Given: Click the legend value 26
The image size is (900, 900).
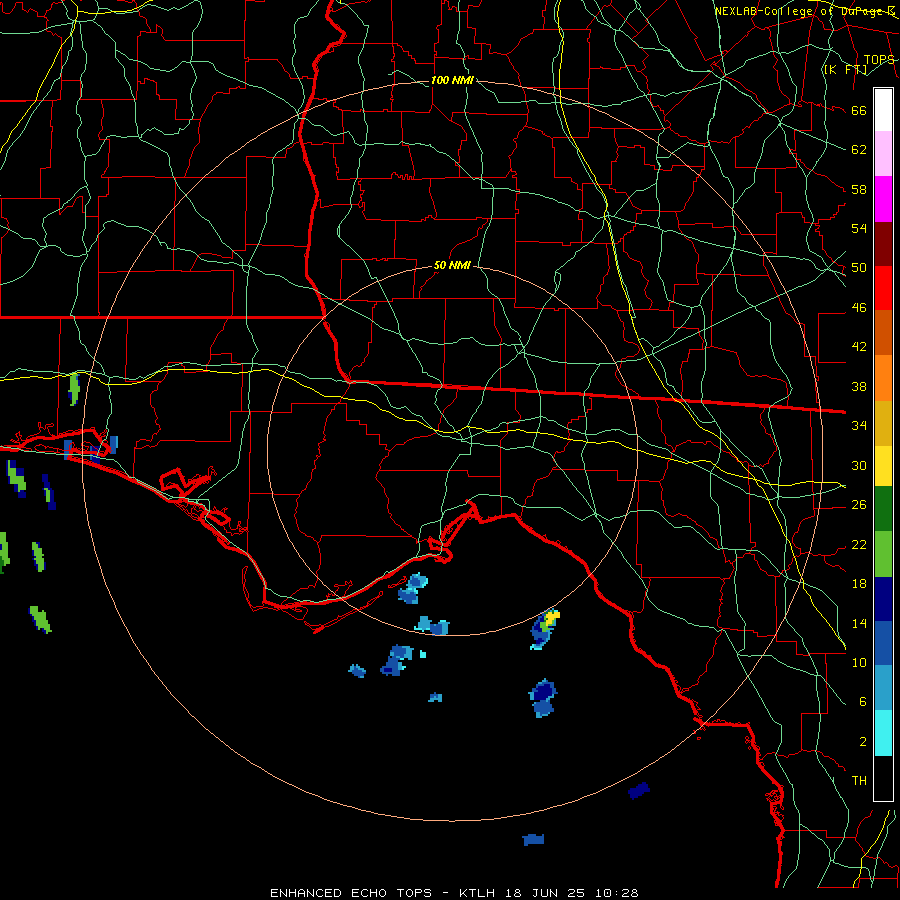Looking at the screenshot, I should pyautogui.click(x=859, y=505).
